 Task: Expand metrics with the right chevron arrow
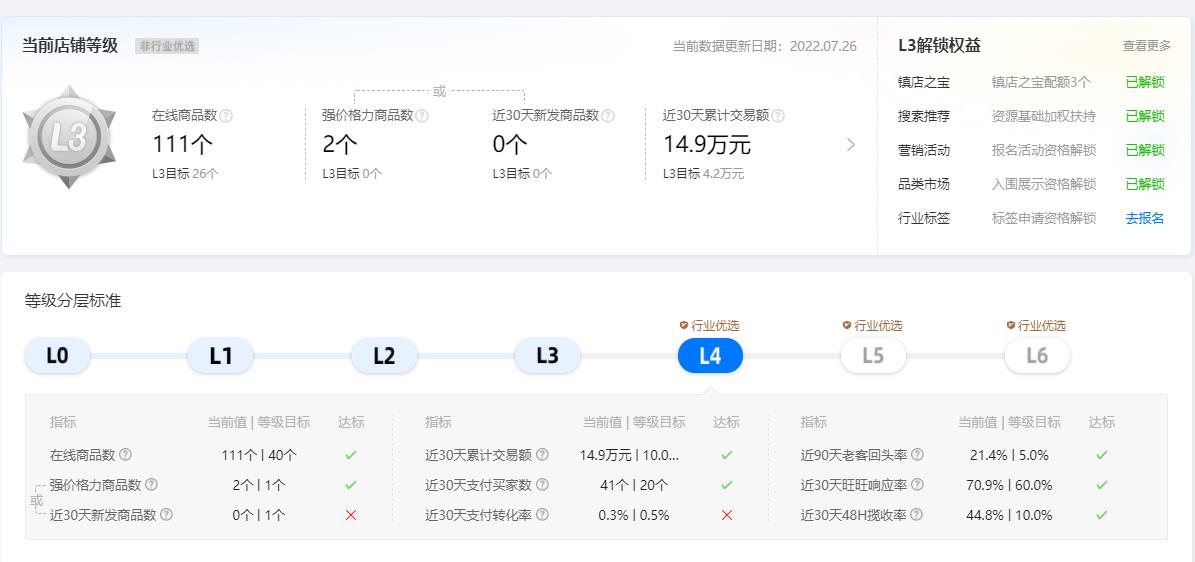(x=851, y=145)
